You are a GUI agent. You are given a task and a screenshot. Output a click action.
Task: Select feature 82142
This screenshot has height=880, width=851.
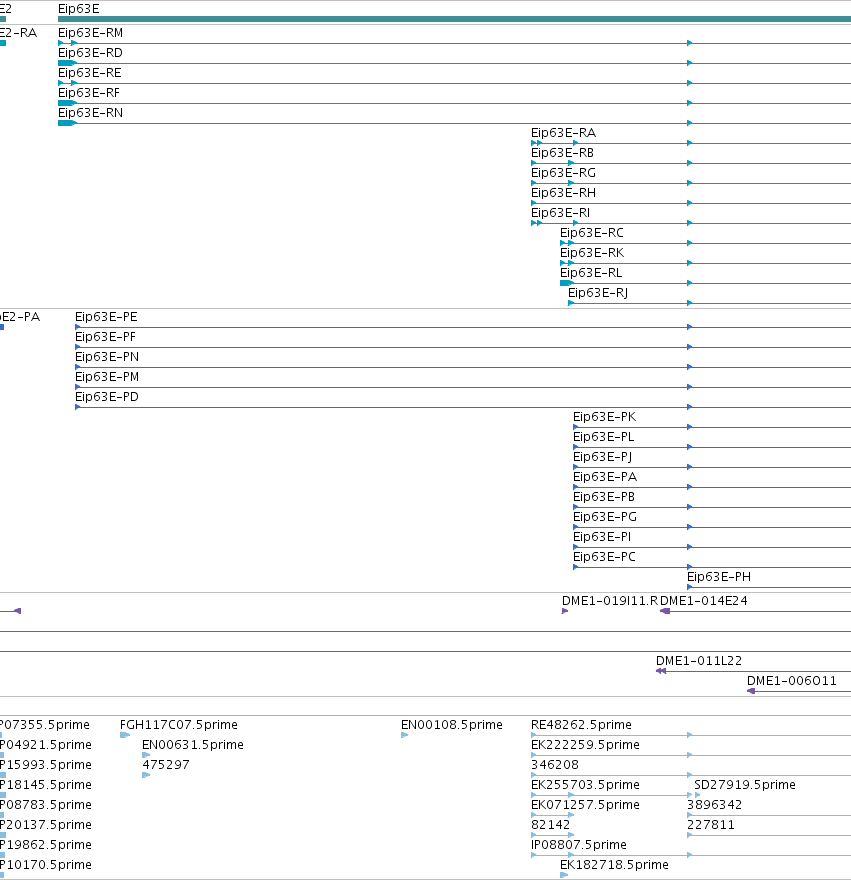pyautogui.click(x=550, y=825)
